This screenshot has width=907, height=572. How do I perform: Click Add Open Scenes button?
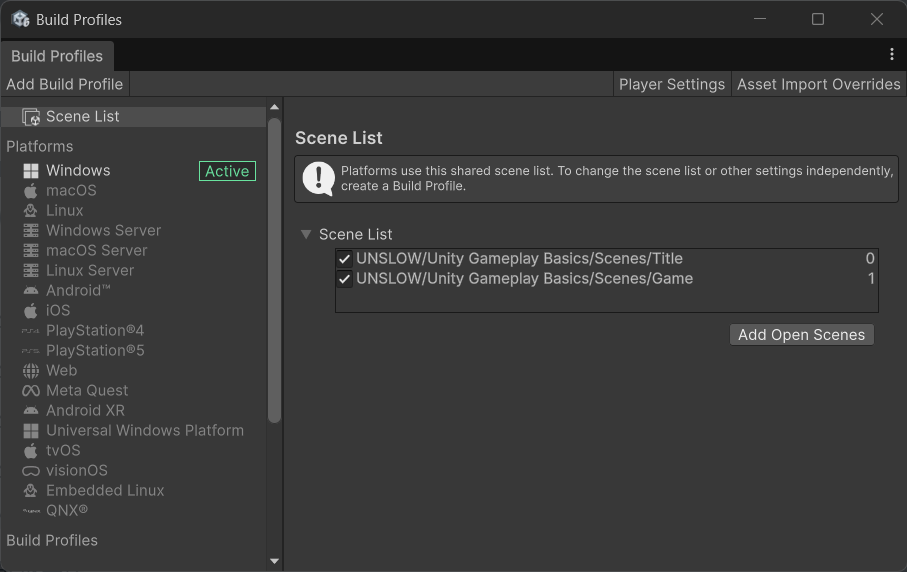[x=801, y=335]
